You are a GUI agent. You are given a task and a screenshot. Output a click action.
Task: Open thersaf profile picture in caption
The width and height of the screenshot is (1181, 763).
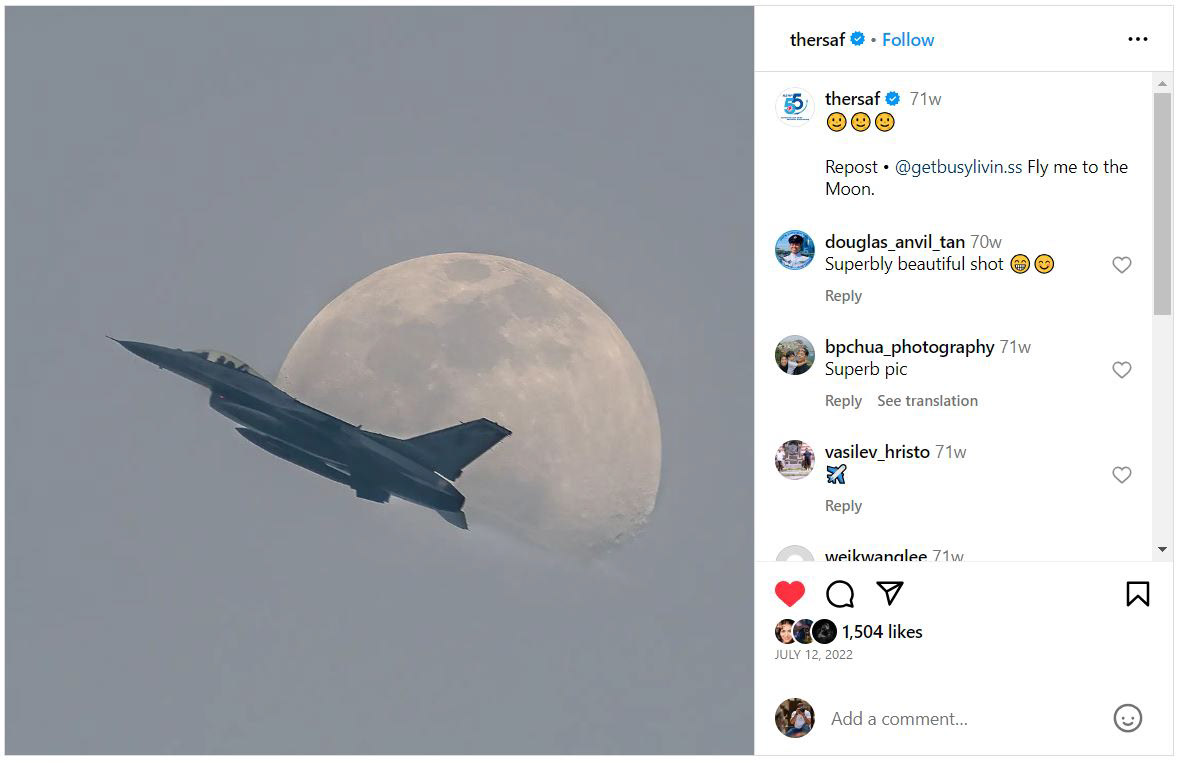tap(795, 106)
